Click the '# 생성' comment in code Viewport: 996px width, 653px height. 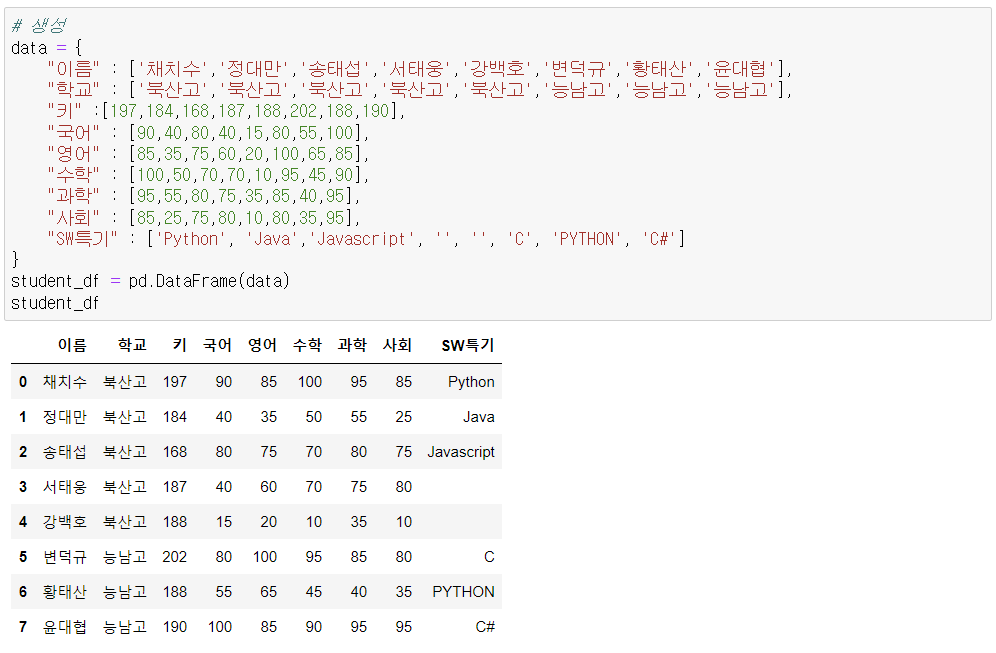(x=39, y=26)
